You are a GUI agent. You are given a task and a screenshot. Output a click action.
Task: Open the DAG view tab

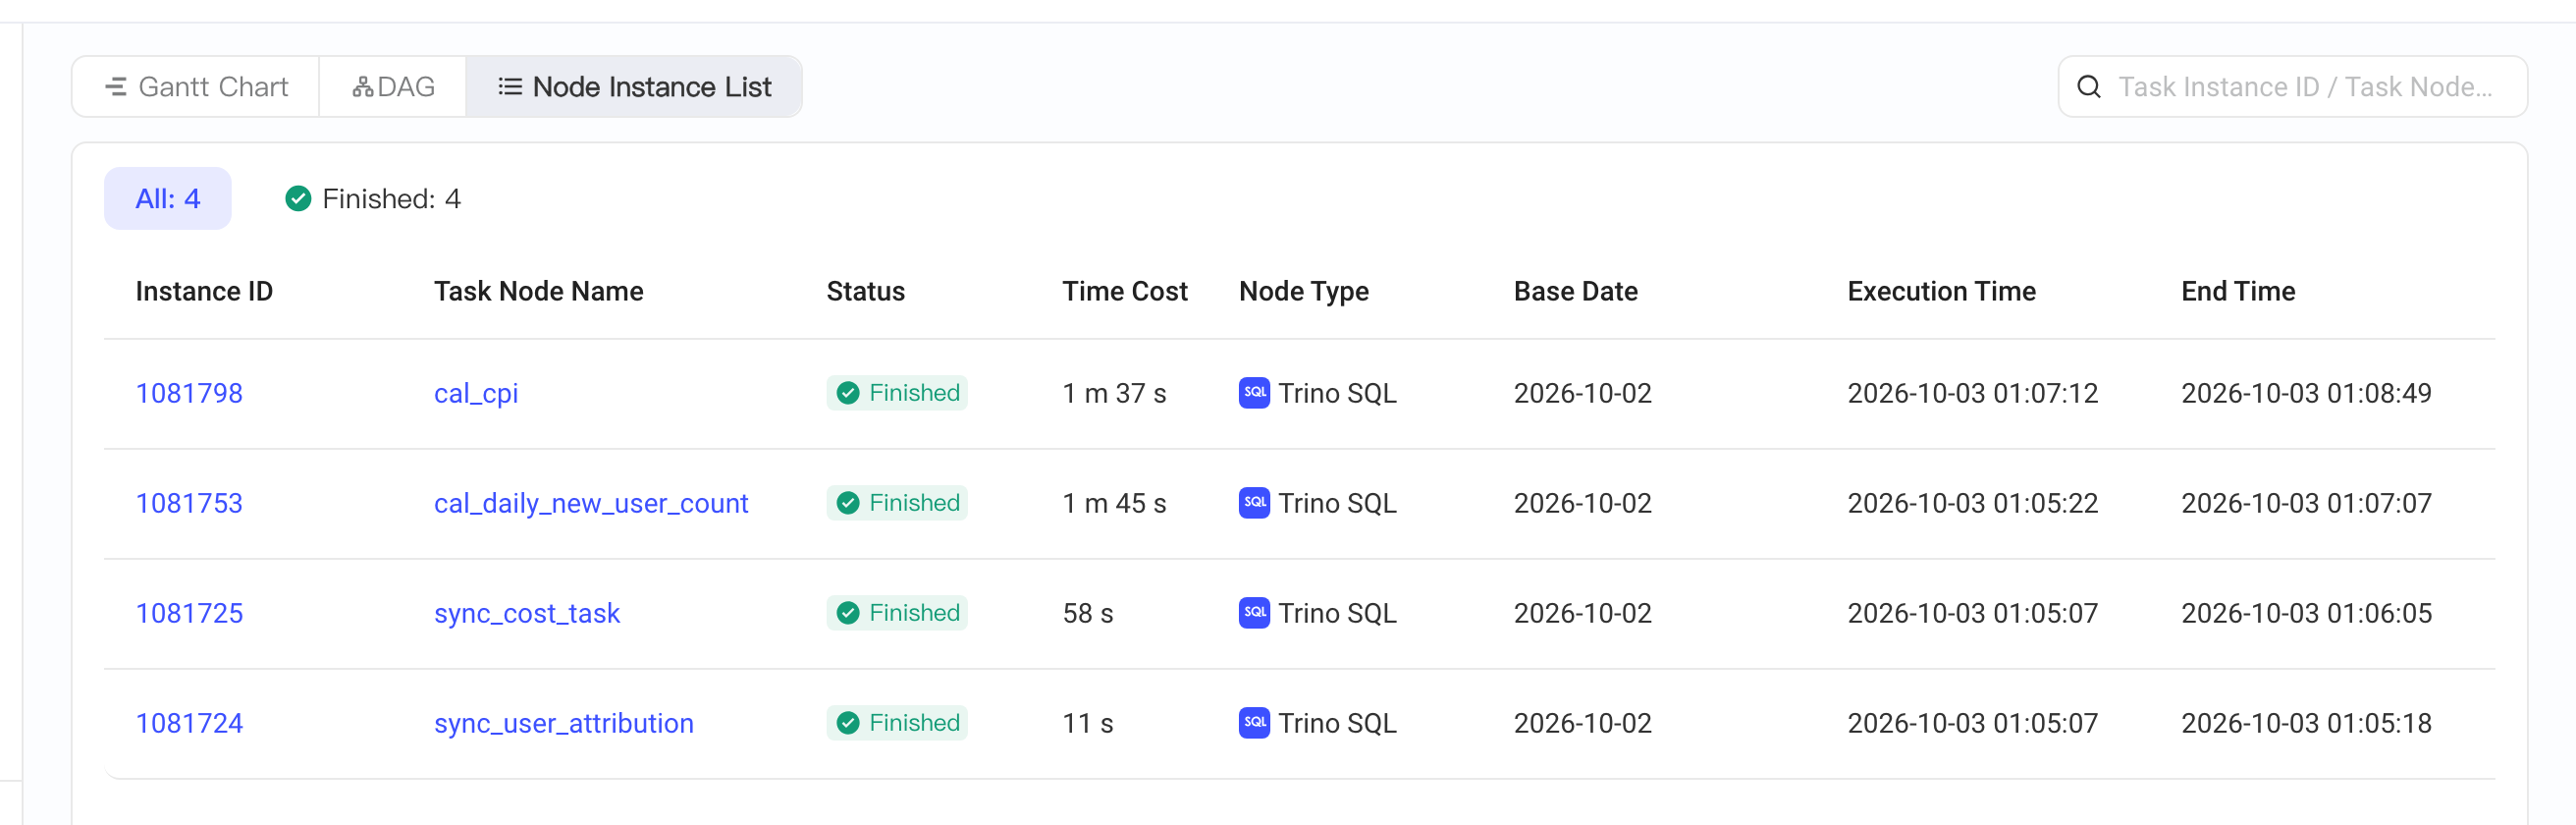[393, 87]
